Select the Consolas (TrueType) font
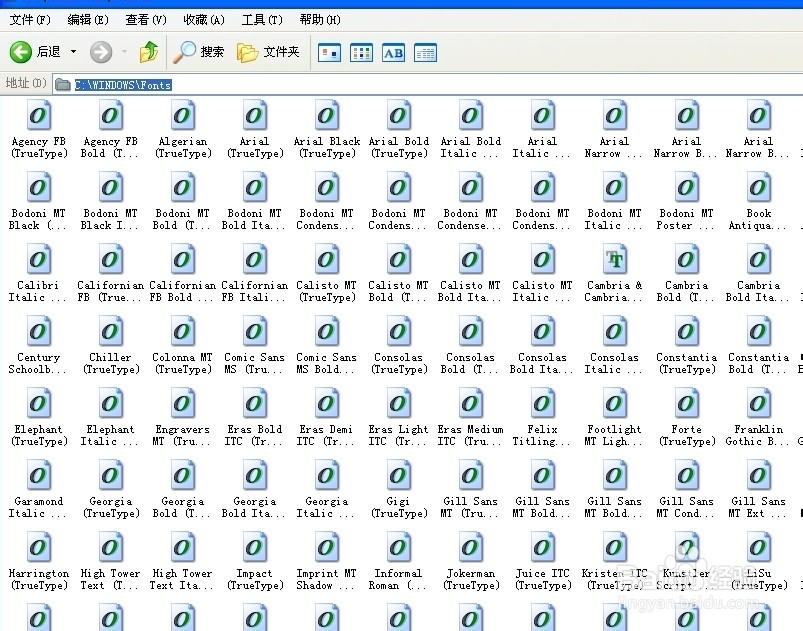 click(398, 345)
